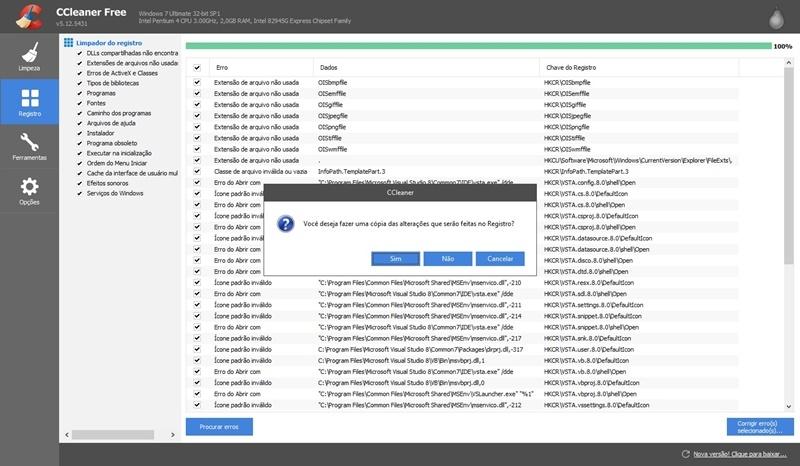Select the OISpngfile error row

coord(462,127)
